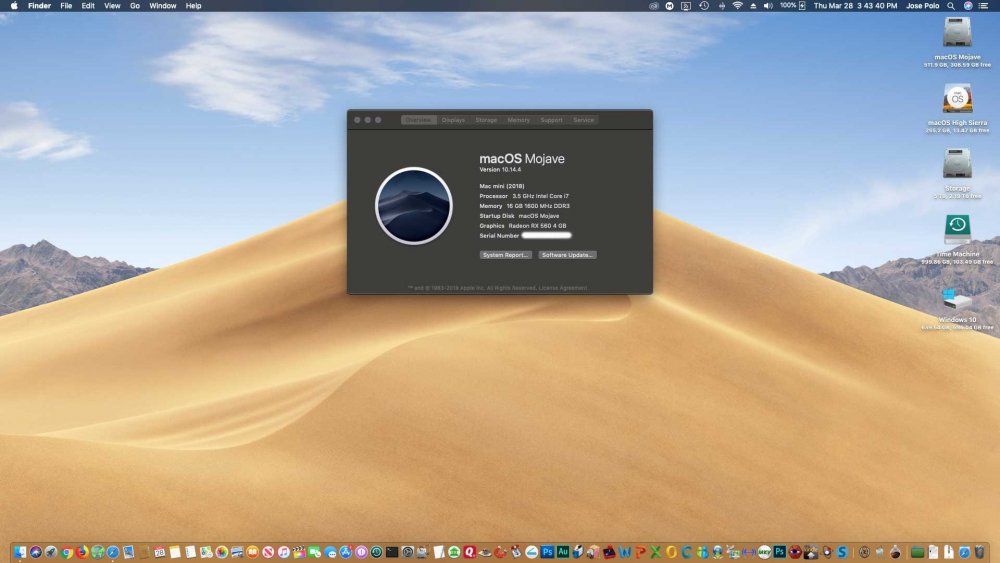
Task: Open Skype from the Dock
Action: point(842,552)
